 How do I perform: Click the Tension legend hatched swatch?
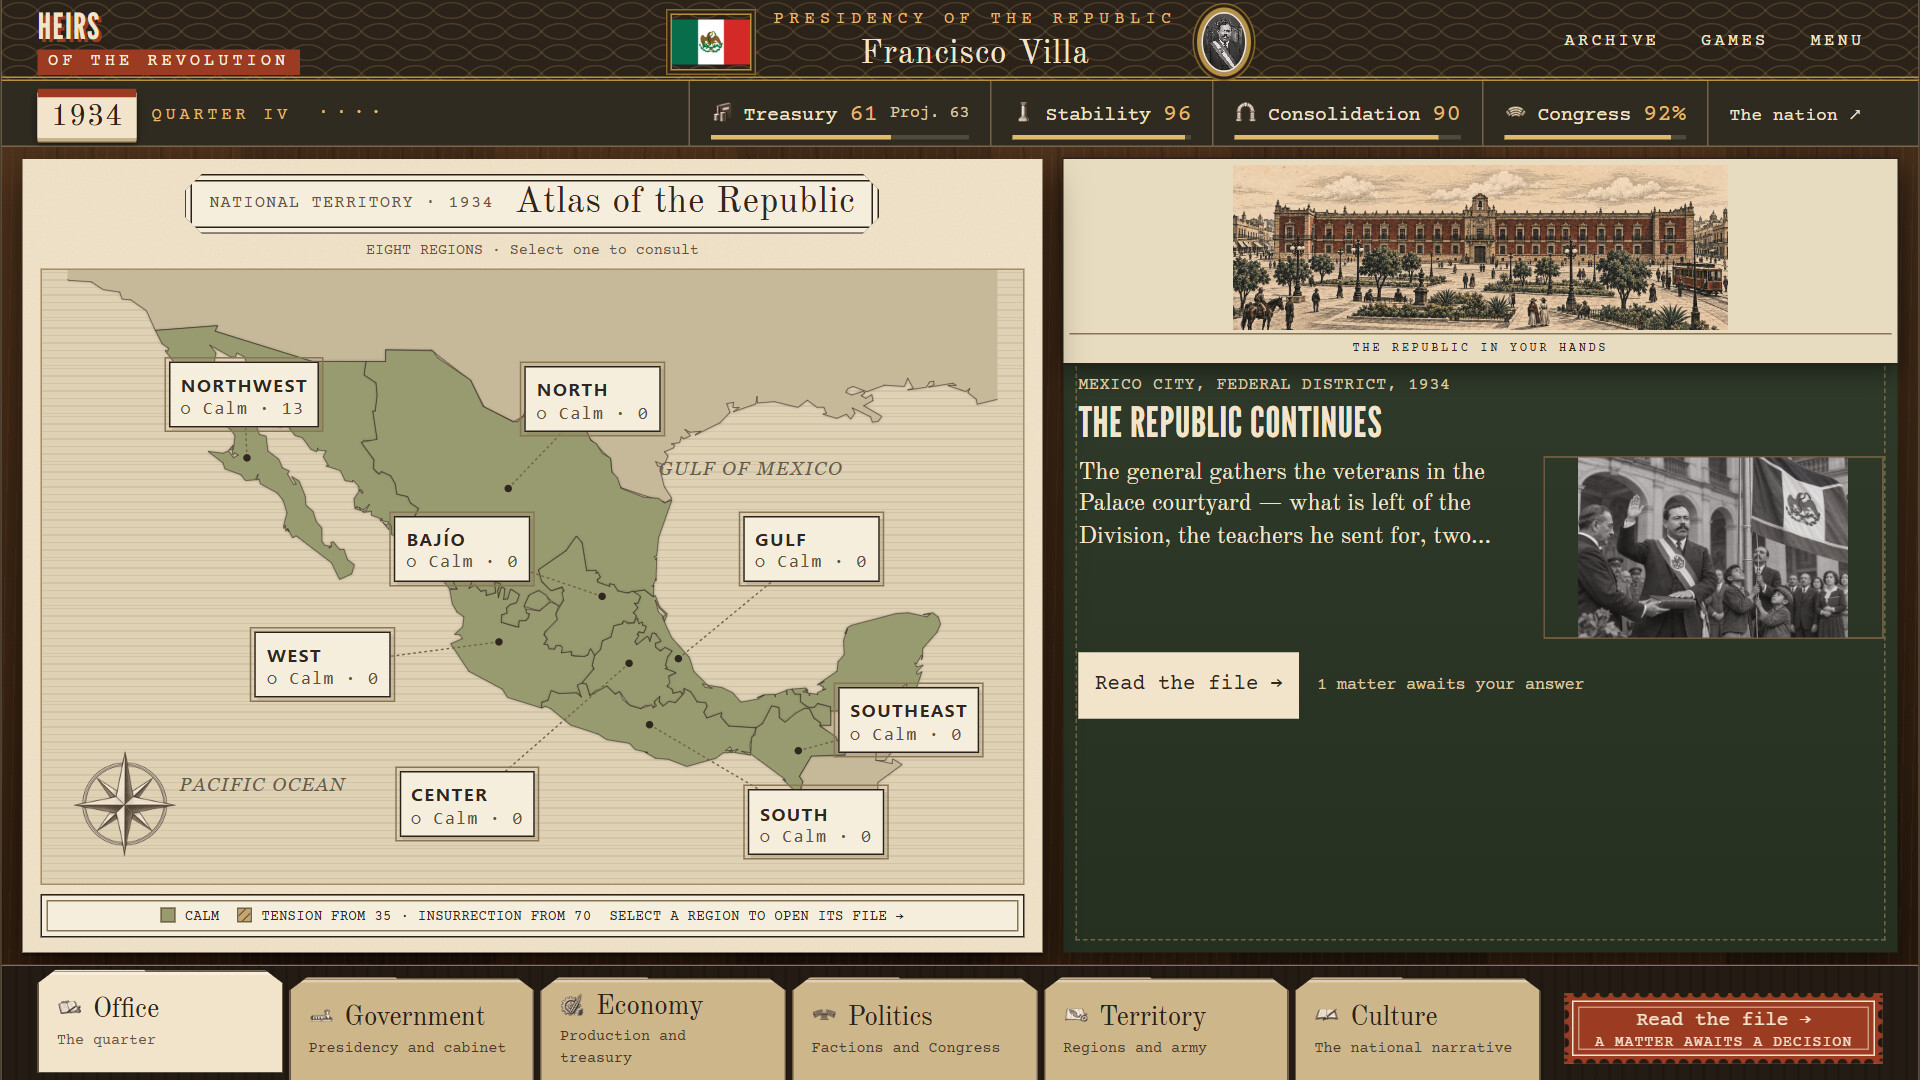pos(244,915)
